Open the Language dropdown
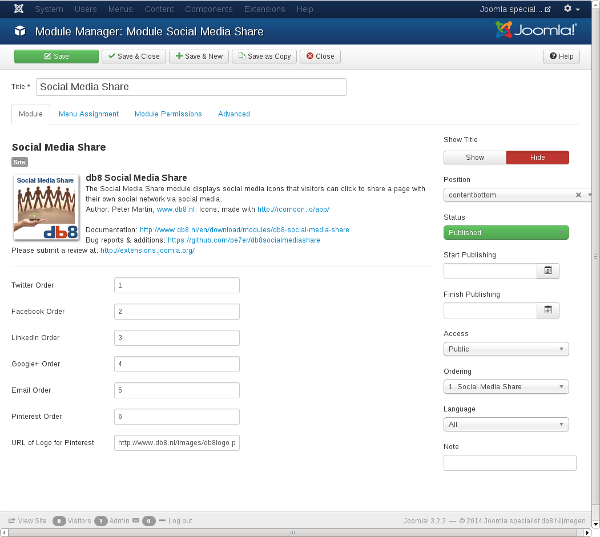Screen dimensions: 600x537 click(506, 424)
